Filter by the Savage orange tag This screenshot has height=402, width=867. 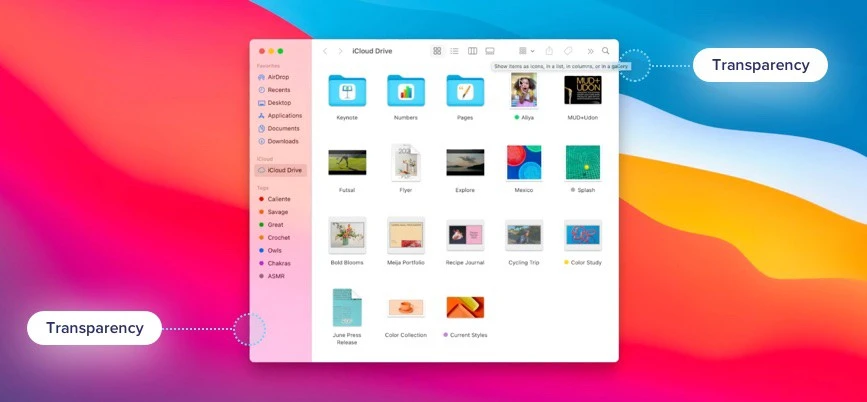click(x=280, y=212)
